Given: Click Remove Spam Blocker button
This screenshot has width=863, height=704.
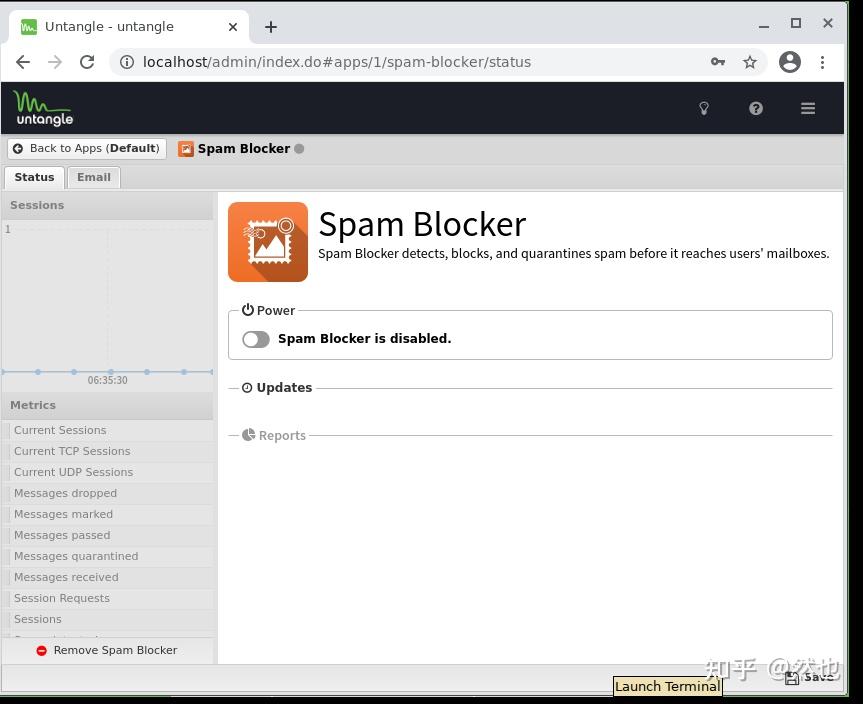Looking at the screenshot, I should click(x=107, y=651).
